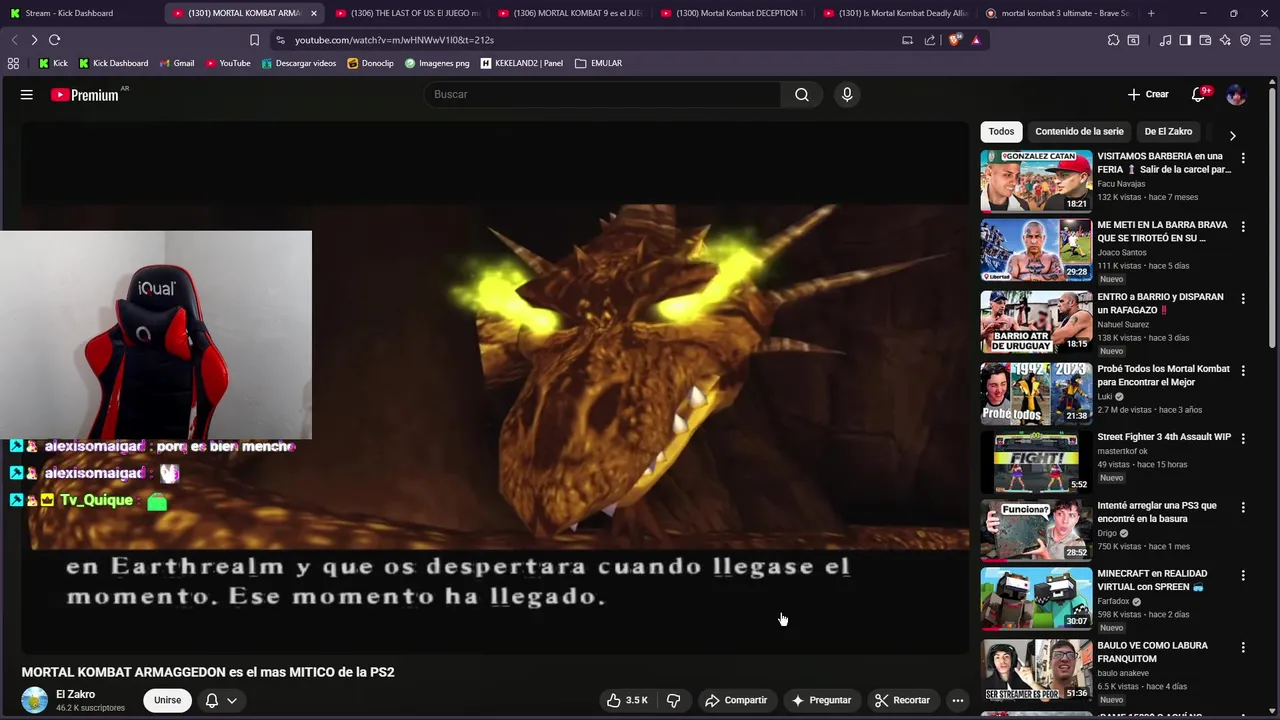Open more actions three-dot menu below video

coord(957,700)
